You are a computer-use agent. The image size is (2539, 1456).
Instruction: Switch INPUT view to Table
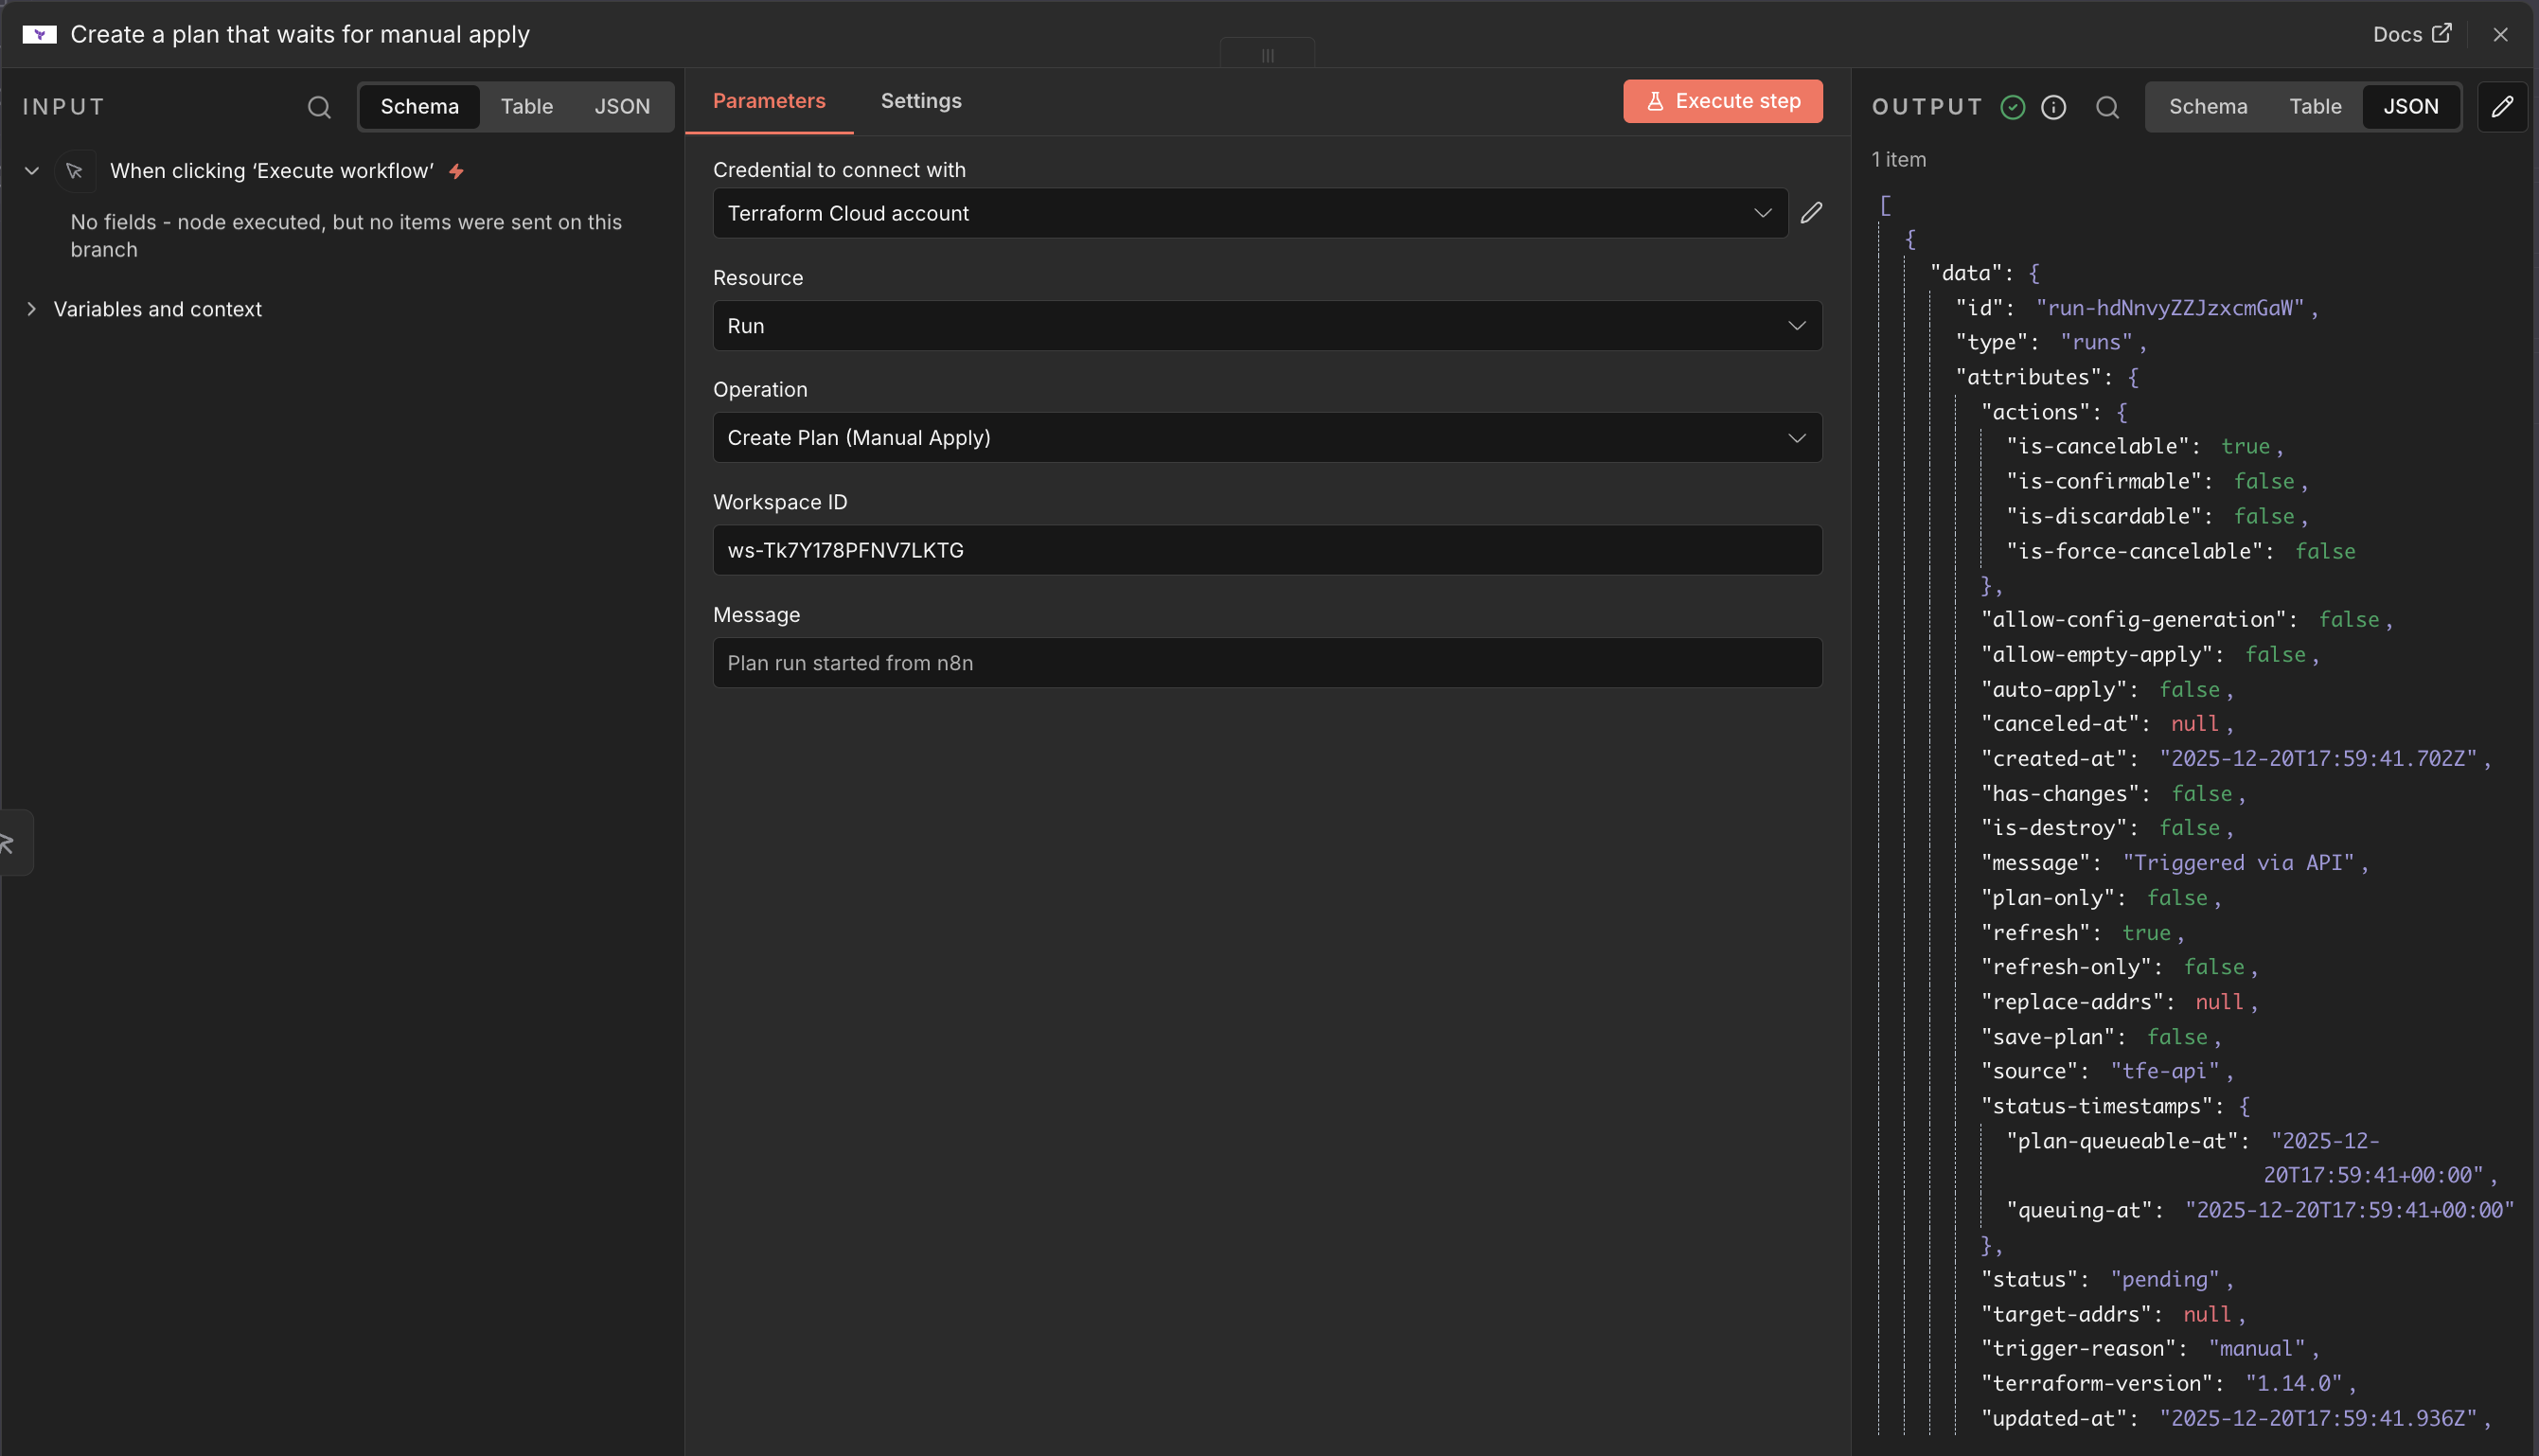(x=526, y=107)
